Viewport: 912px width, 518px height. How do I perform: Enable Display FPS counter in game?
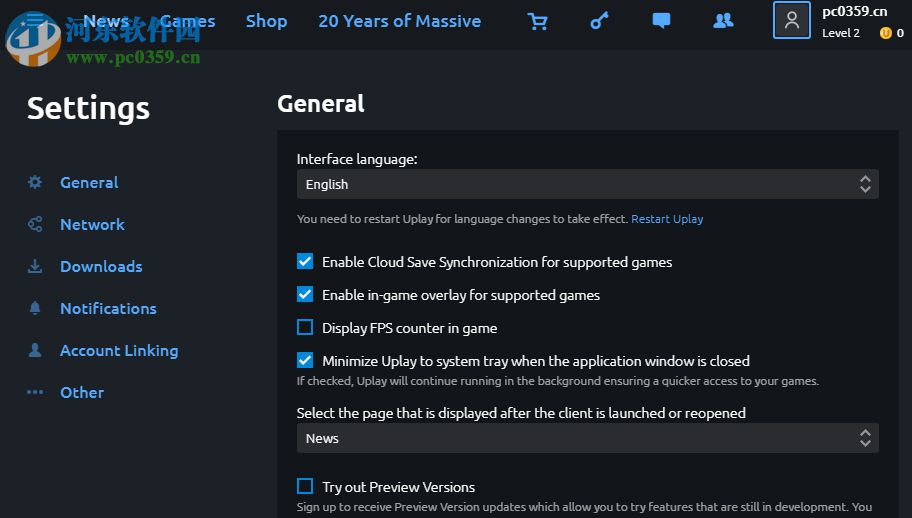305,328
